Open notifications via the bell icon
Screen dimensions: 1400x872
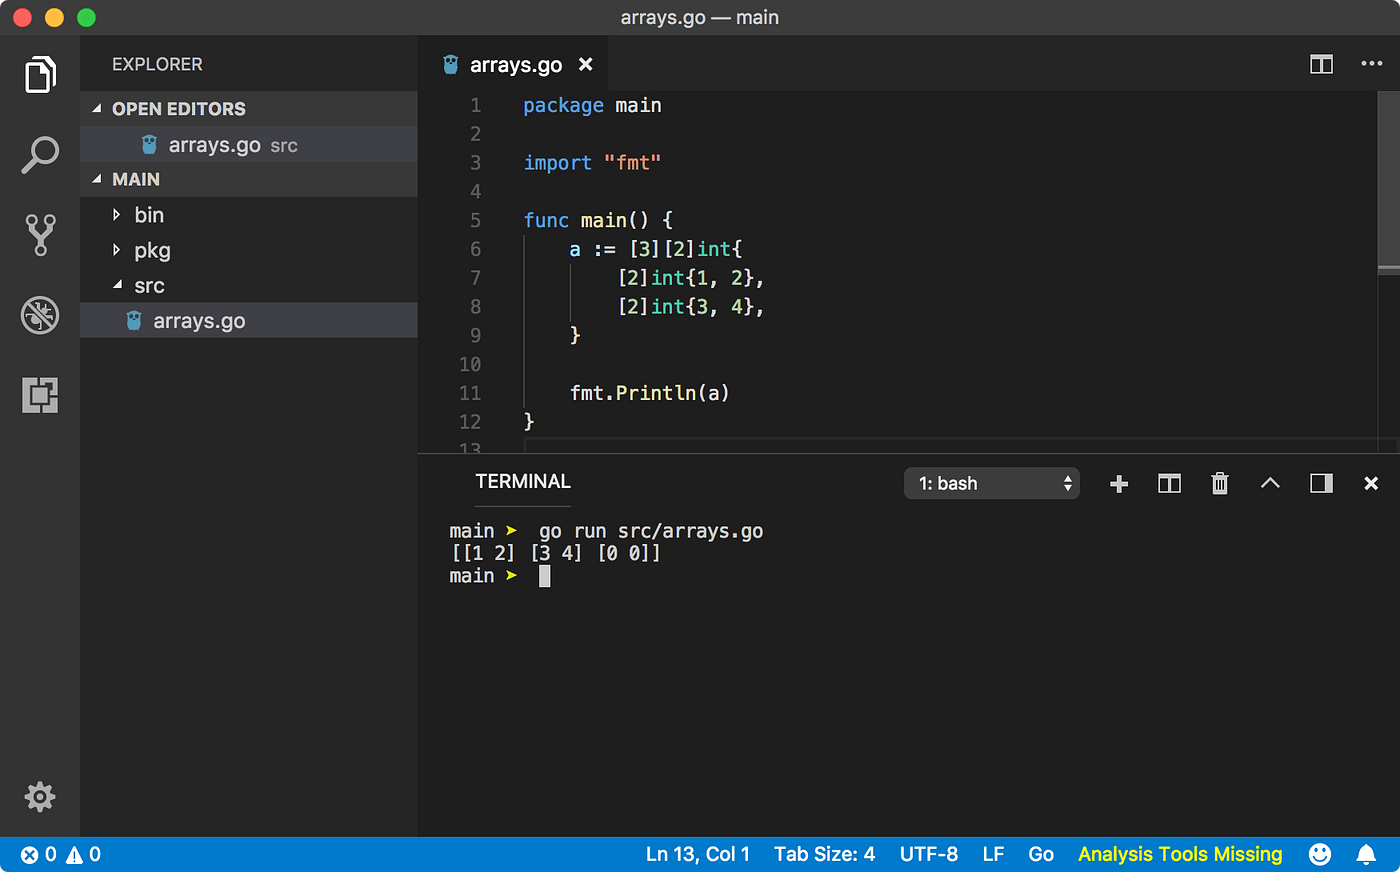pyautogui.click(x=1366, y=854)
